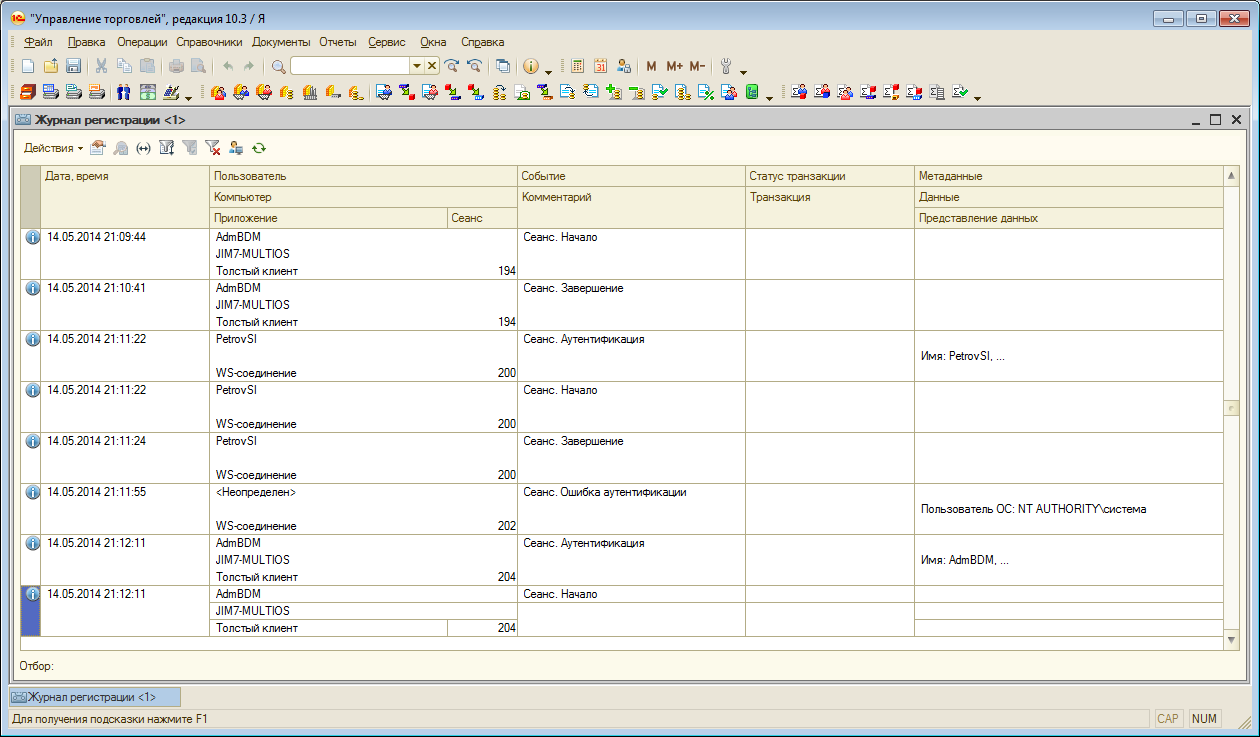Click the disable filter icon with red X
Image resolution: width=1260 pixels, height=737 pixels.
coord(212,148)
